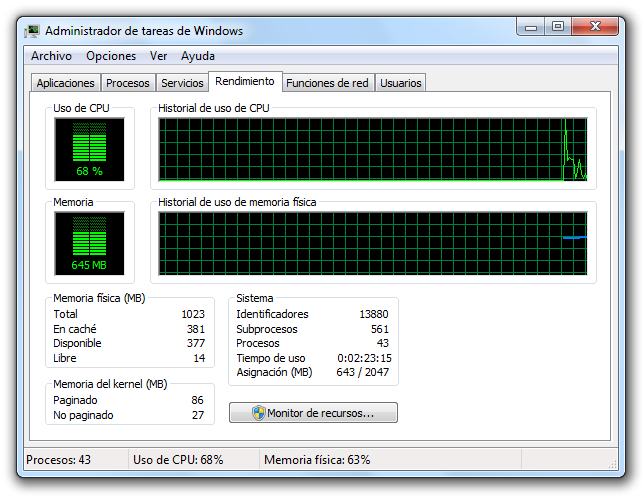Click the CPU usage gauge showing 68 %
This screenshot has width=643, height=500.
pyautogui.click(x=89, y=149)
